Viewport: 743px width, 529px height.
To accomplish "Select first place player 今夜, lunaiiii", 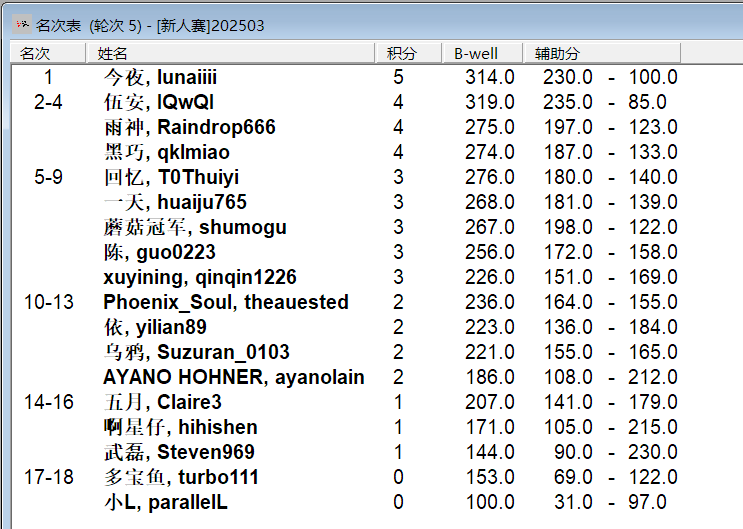I will pyautogui.click(x=160, y=78).
